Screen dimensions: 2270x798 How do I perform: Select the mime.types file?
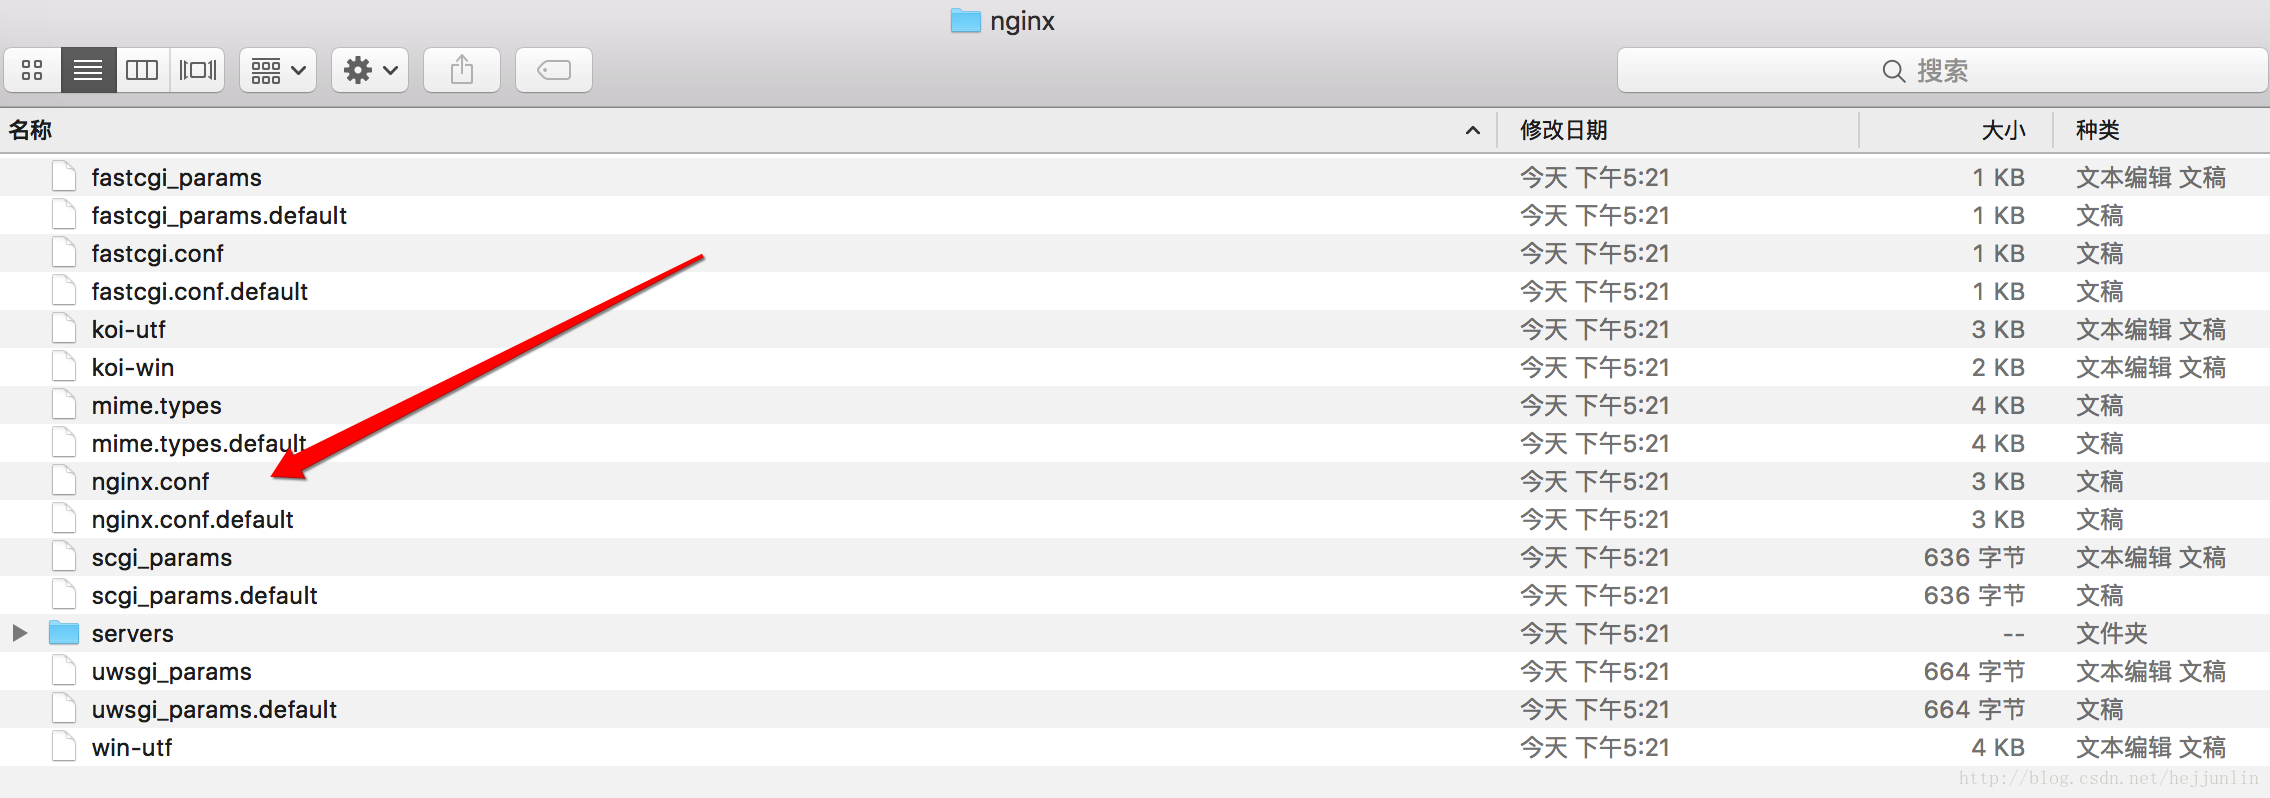(x=156, y=406)
